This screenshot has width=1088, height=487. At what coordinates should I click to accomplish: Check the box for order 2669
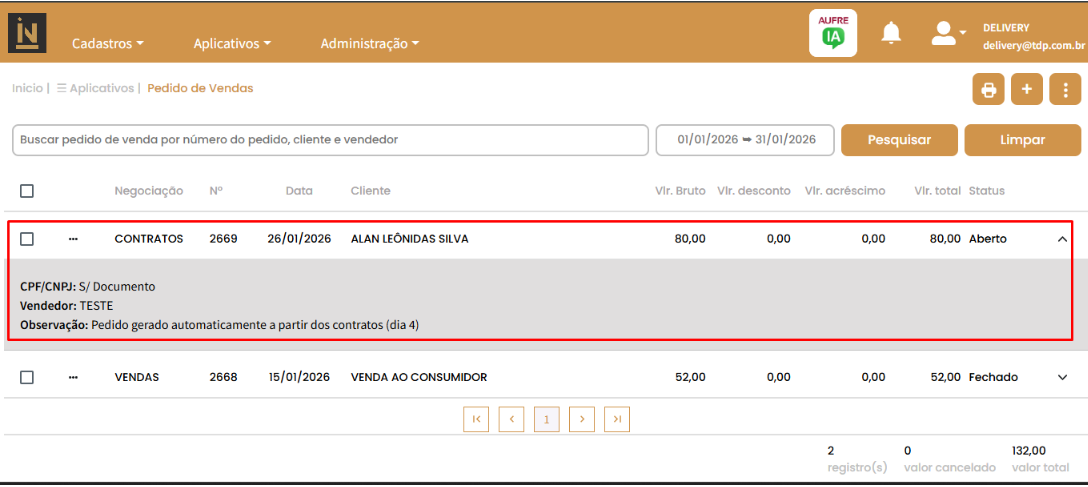click(x=27, y=239)
